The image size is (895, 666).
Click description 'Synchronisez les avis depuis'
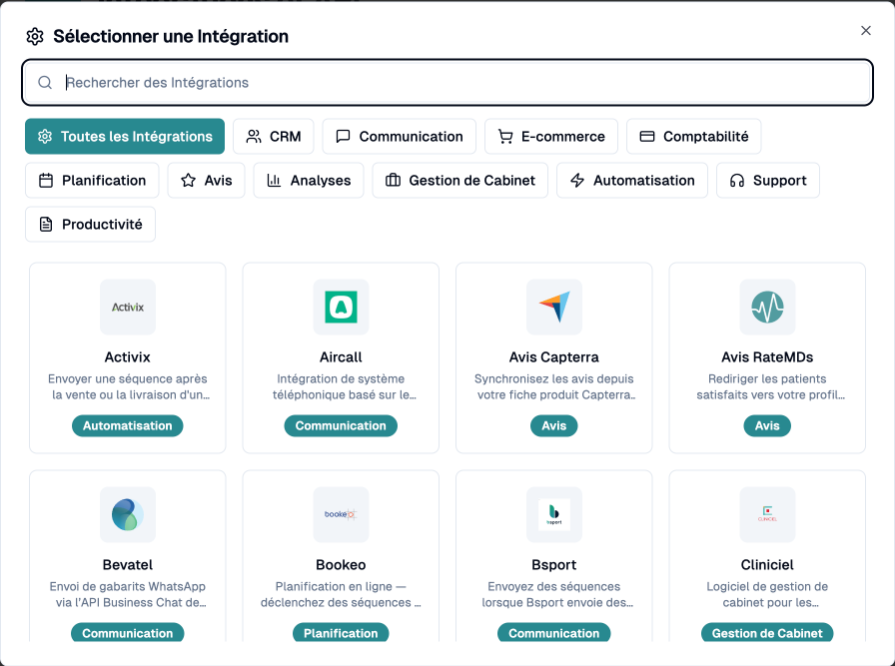555,387
